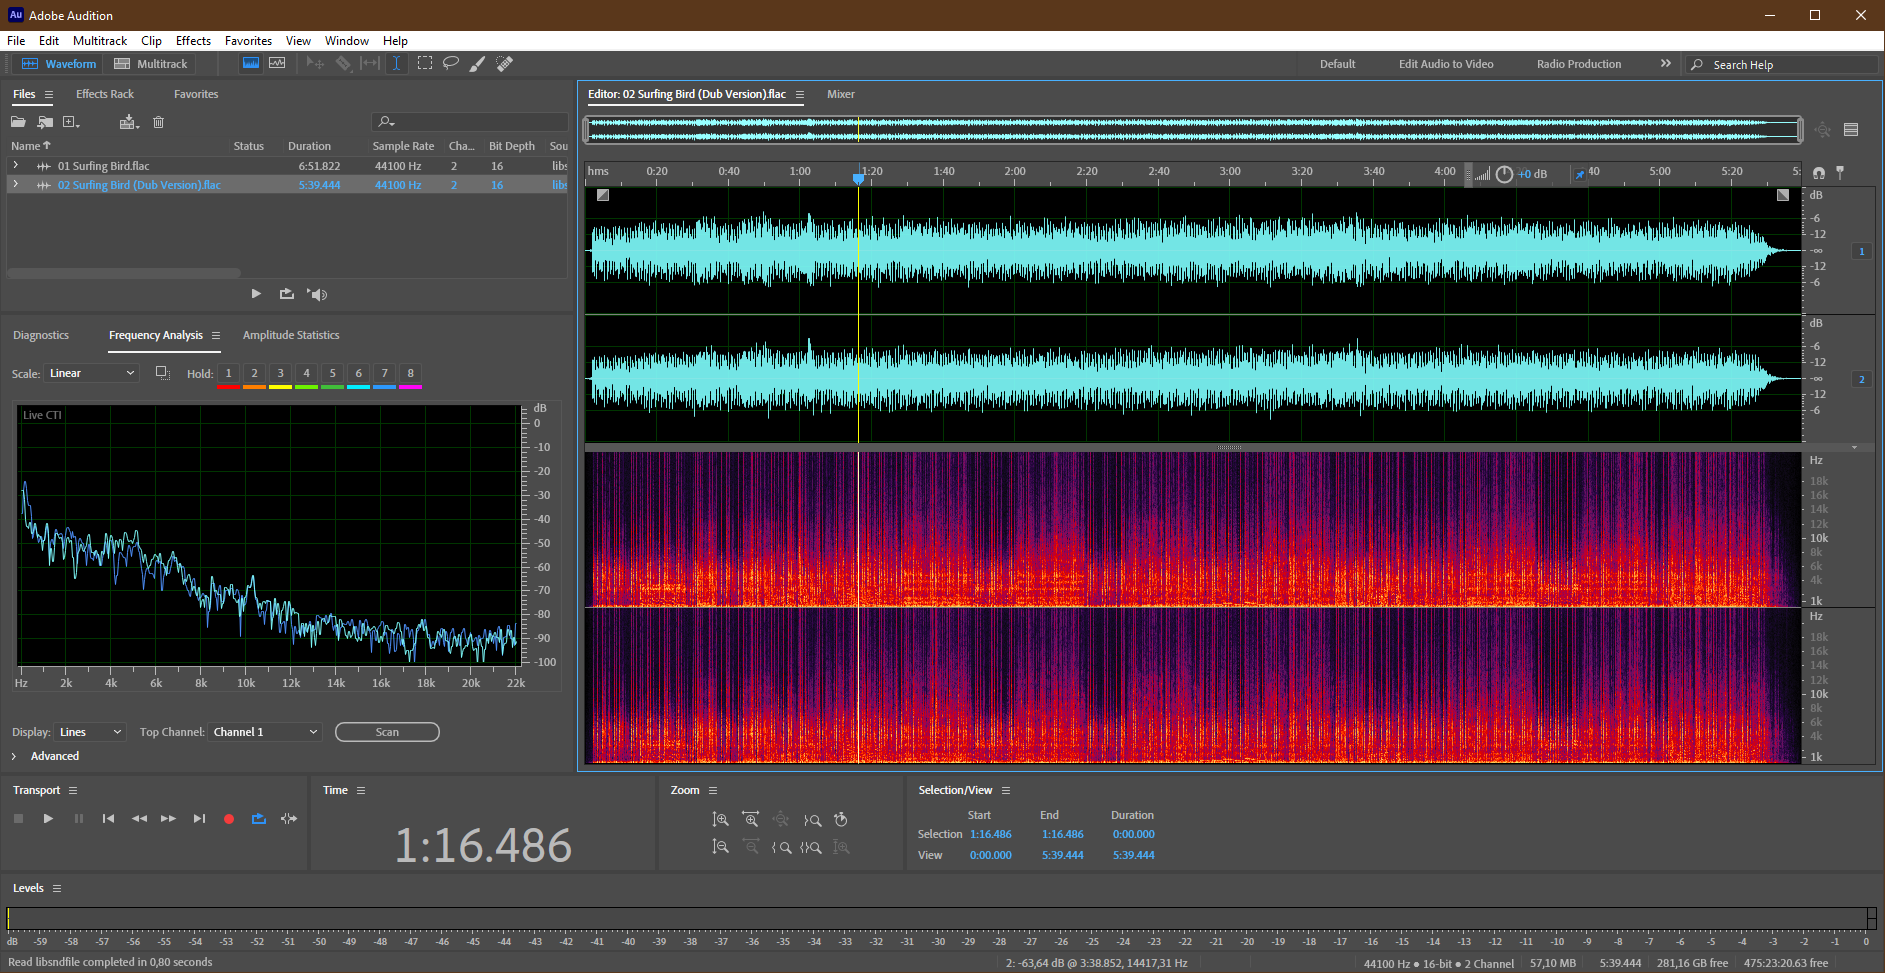Toggle channel 1 enable button

1862,251
